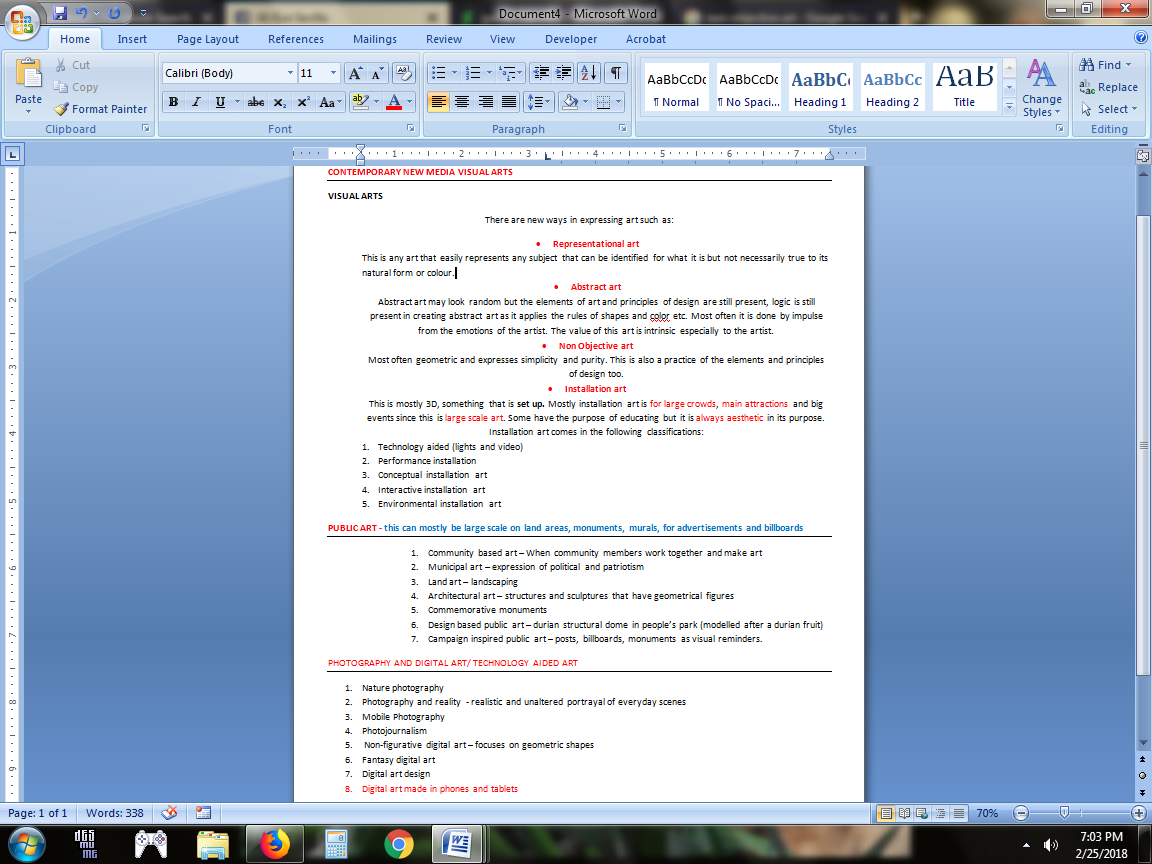
Task: Increase paragraph indent
Action: click(564, 73)
